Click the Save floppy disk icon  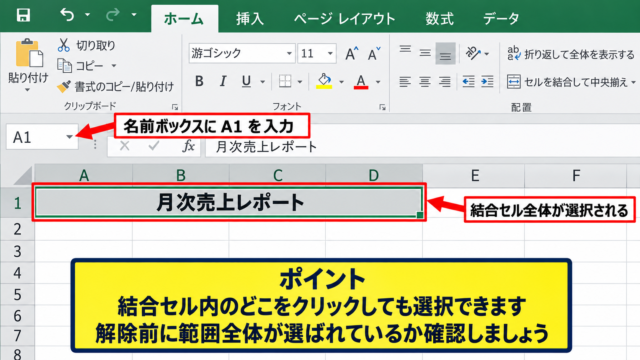(23, 16)
